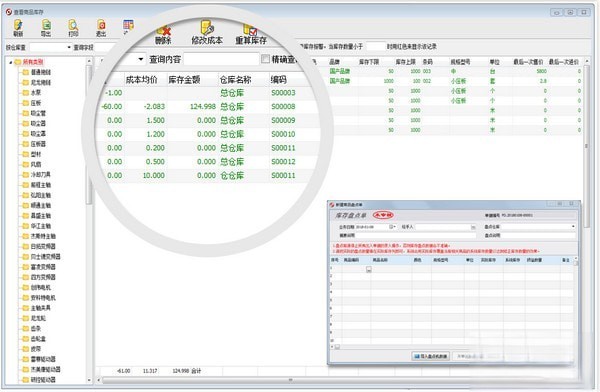This screenshot has width=600, height=392.
Task: Open the query field dropdown beside 查询内容
Action: 141,59
